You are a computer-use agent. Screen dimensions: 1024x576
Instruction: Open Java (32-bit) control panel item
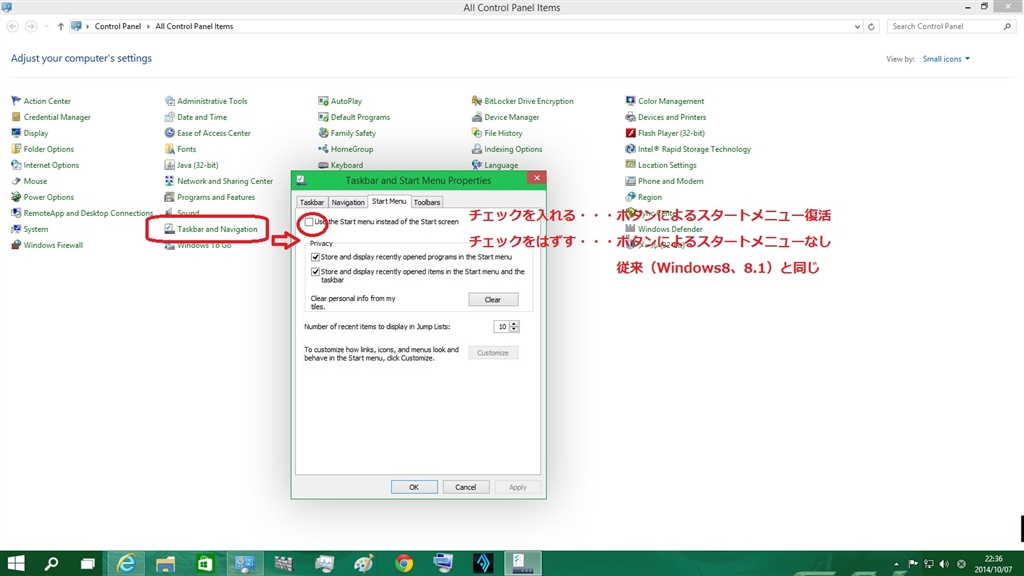(191, 165)
